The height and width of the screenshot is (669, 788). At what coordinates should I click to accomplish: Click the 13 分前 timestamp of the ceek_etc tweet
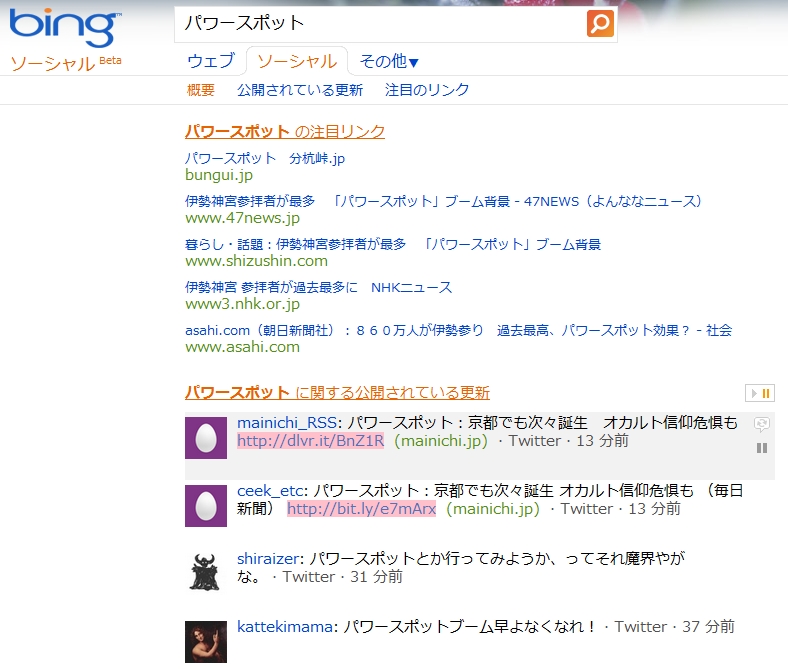654,509
